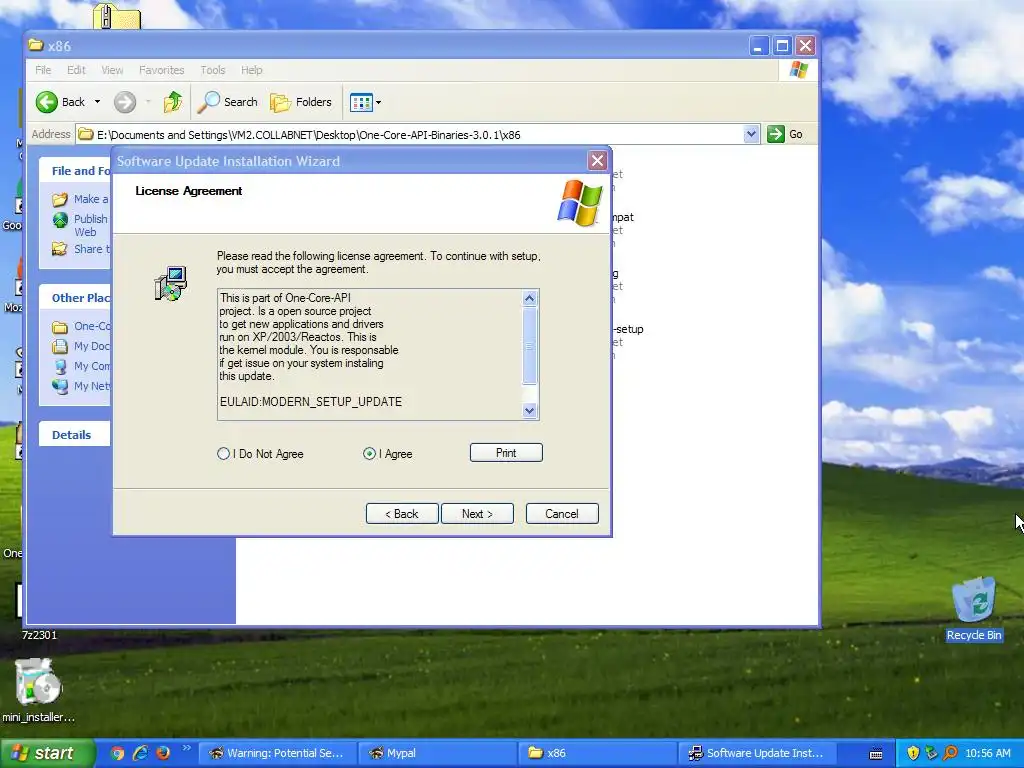Launch Chrome from Quick Launch
The image size is (1024, 768).
click(x=118, y=753)
